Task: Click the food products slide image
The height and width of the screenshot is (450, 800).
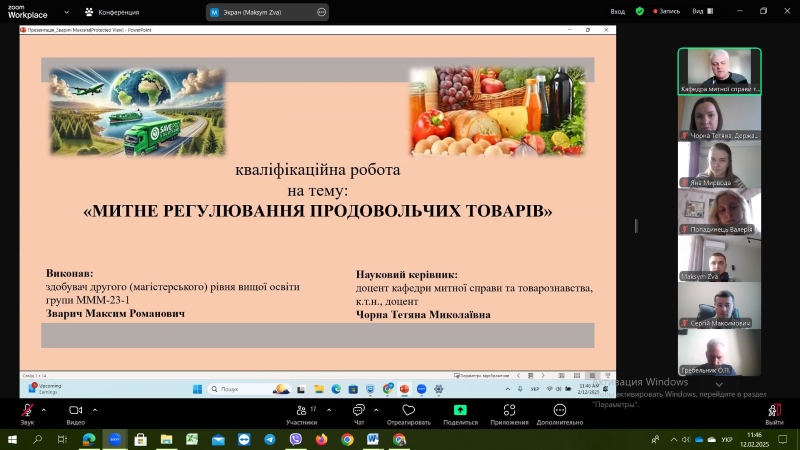Action: tap(497, 111)
